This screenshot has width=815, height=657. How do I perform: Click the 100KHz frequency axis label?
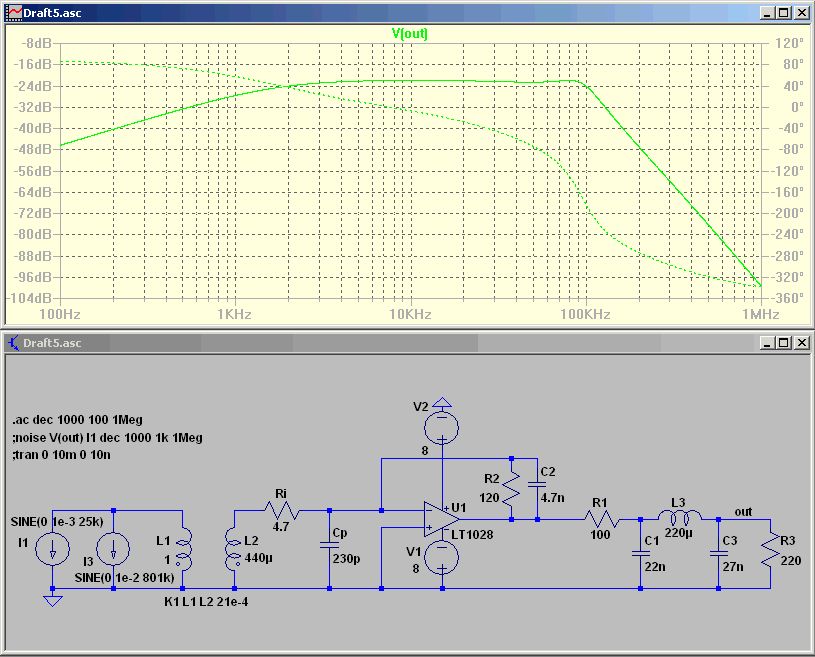[585, 314]
